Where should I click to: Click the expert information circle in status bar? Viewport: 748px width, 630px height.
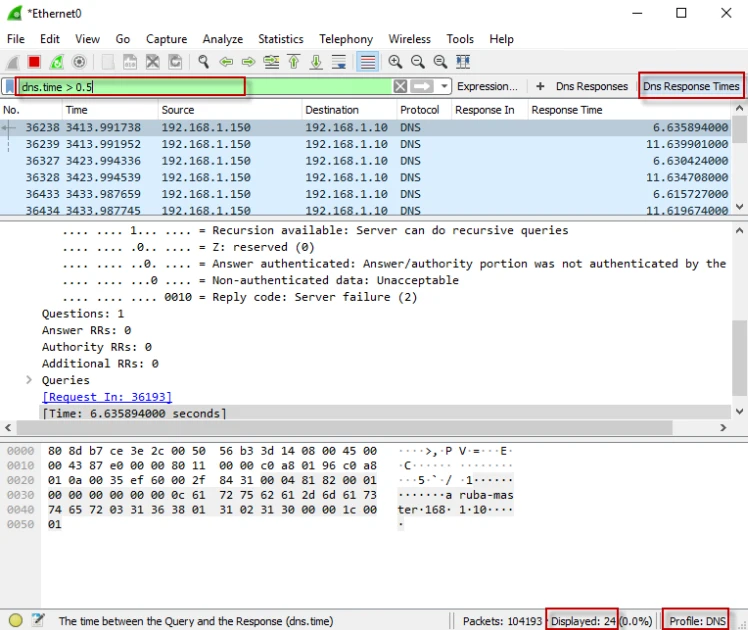(x=15, y=620)
